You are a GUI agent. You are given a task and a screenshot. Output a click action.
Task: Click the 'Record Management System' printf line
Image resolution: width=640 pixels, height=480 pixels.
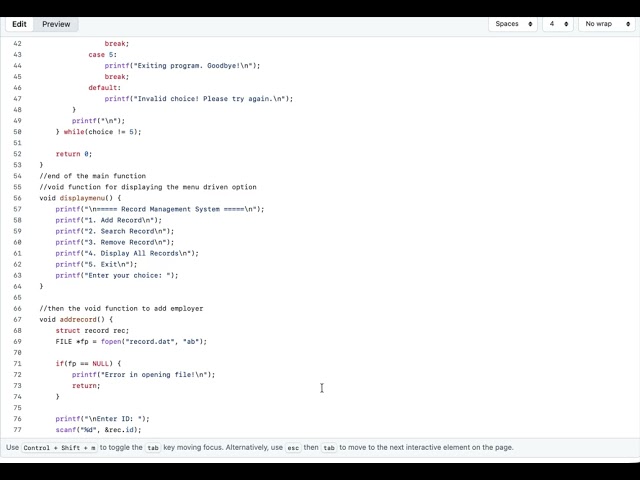160,209
